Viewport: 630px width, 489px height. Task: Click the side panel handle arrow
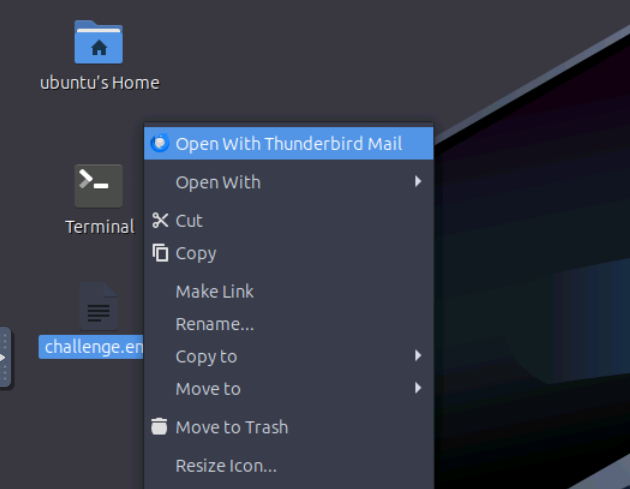click(4, 357)
